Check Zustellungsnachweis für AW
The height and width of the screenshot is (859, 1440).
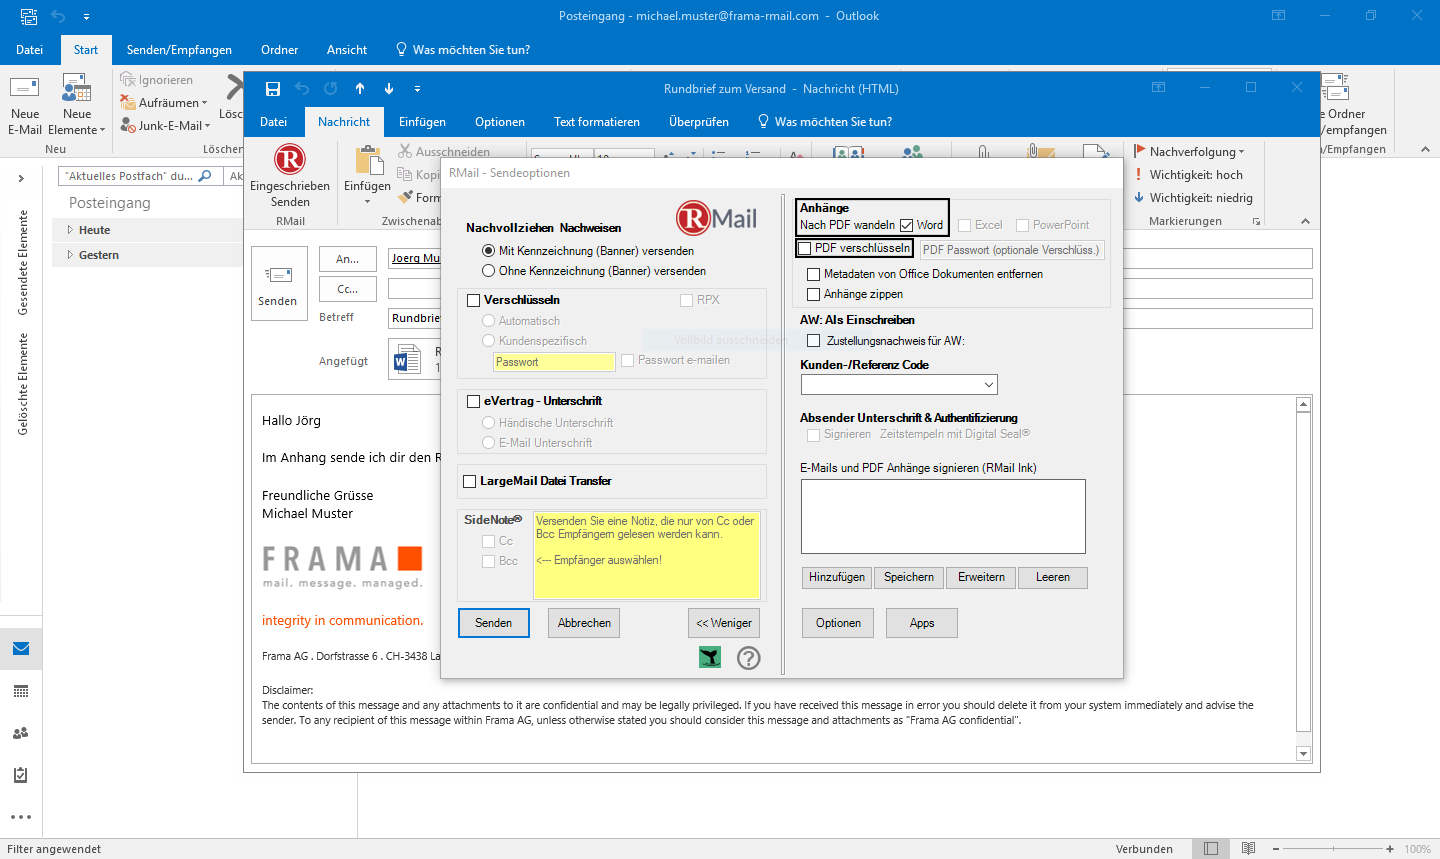pyautogui.click(x=814, y=341)
